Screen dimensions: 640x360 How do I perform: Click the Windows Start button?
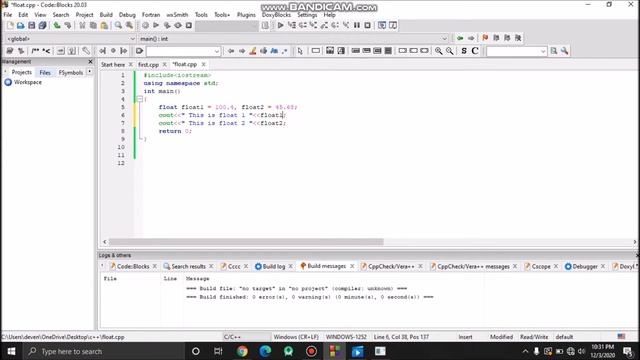tap(11, 351)
